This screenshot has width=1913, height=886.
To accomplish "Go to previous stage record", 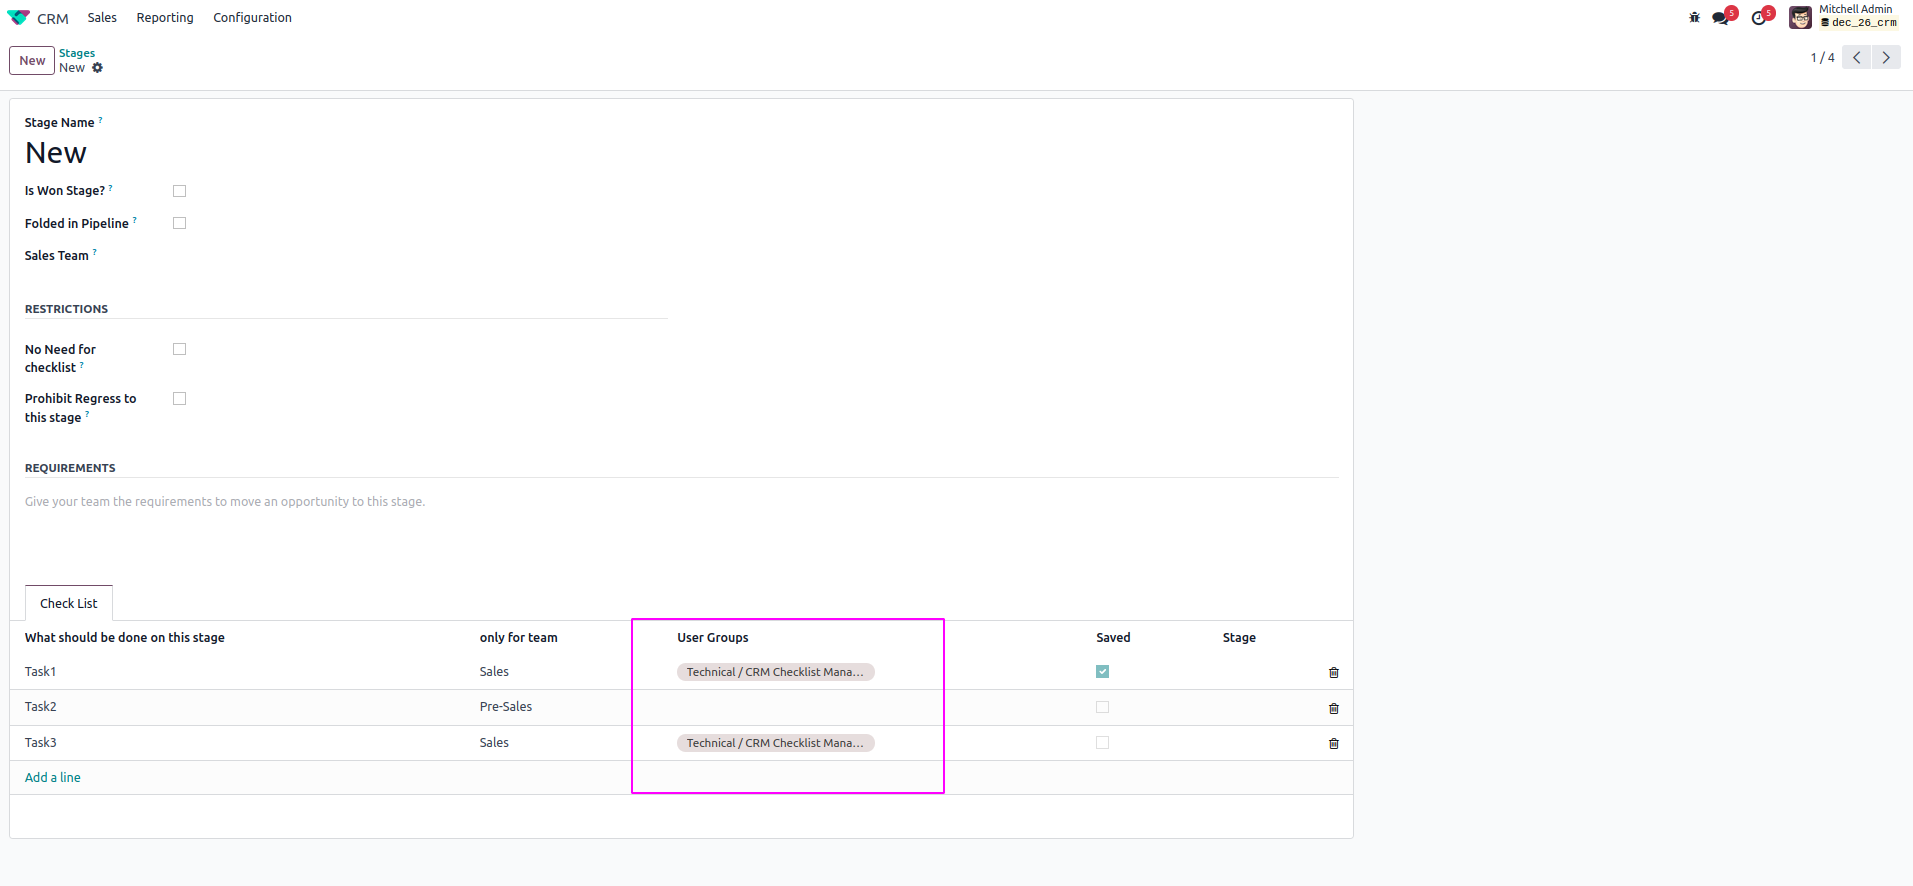I will pos(1857,58).
